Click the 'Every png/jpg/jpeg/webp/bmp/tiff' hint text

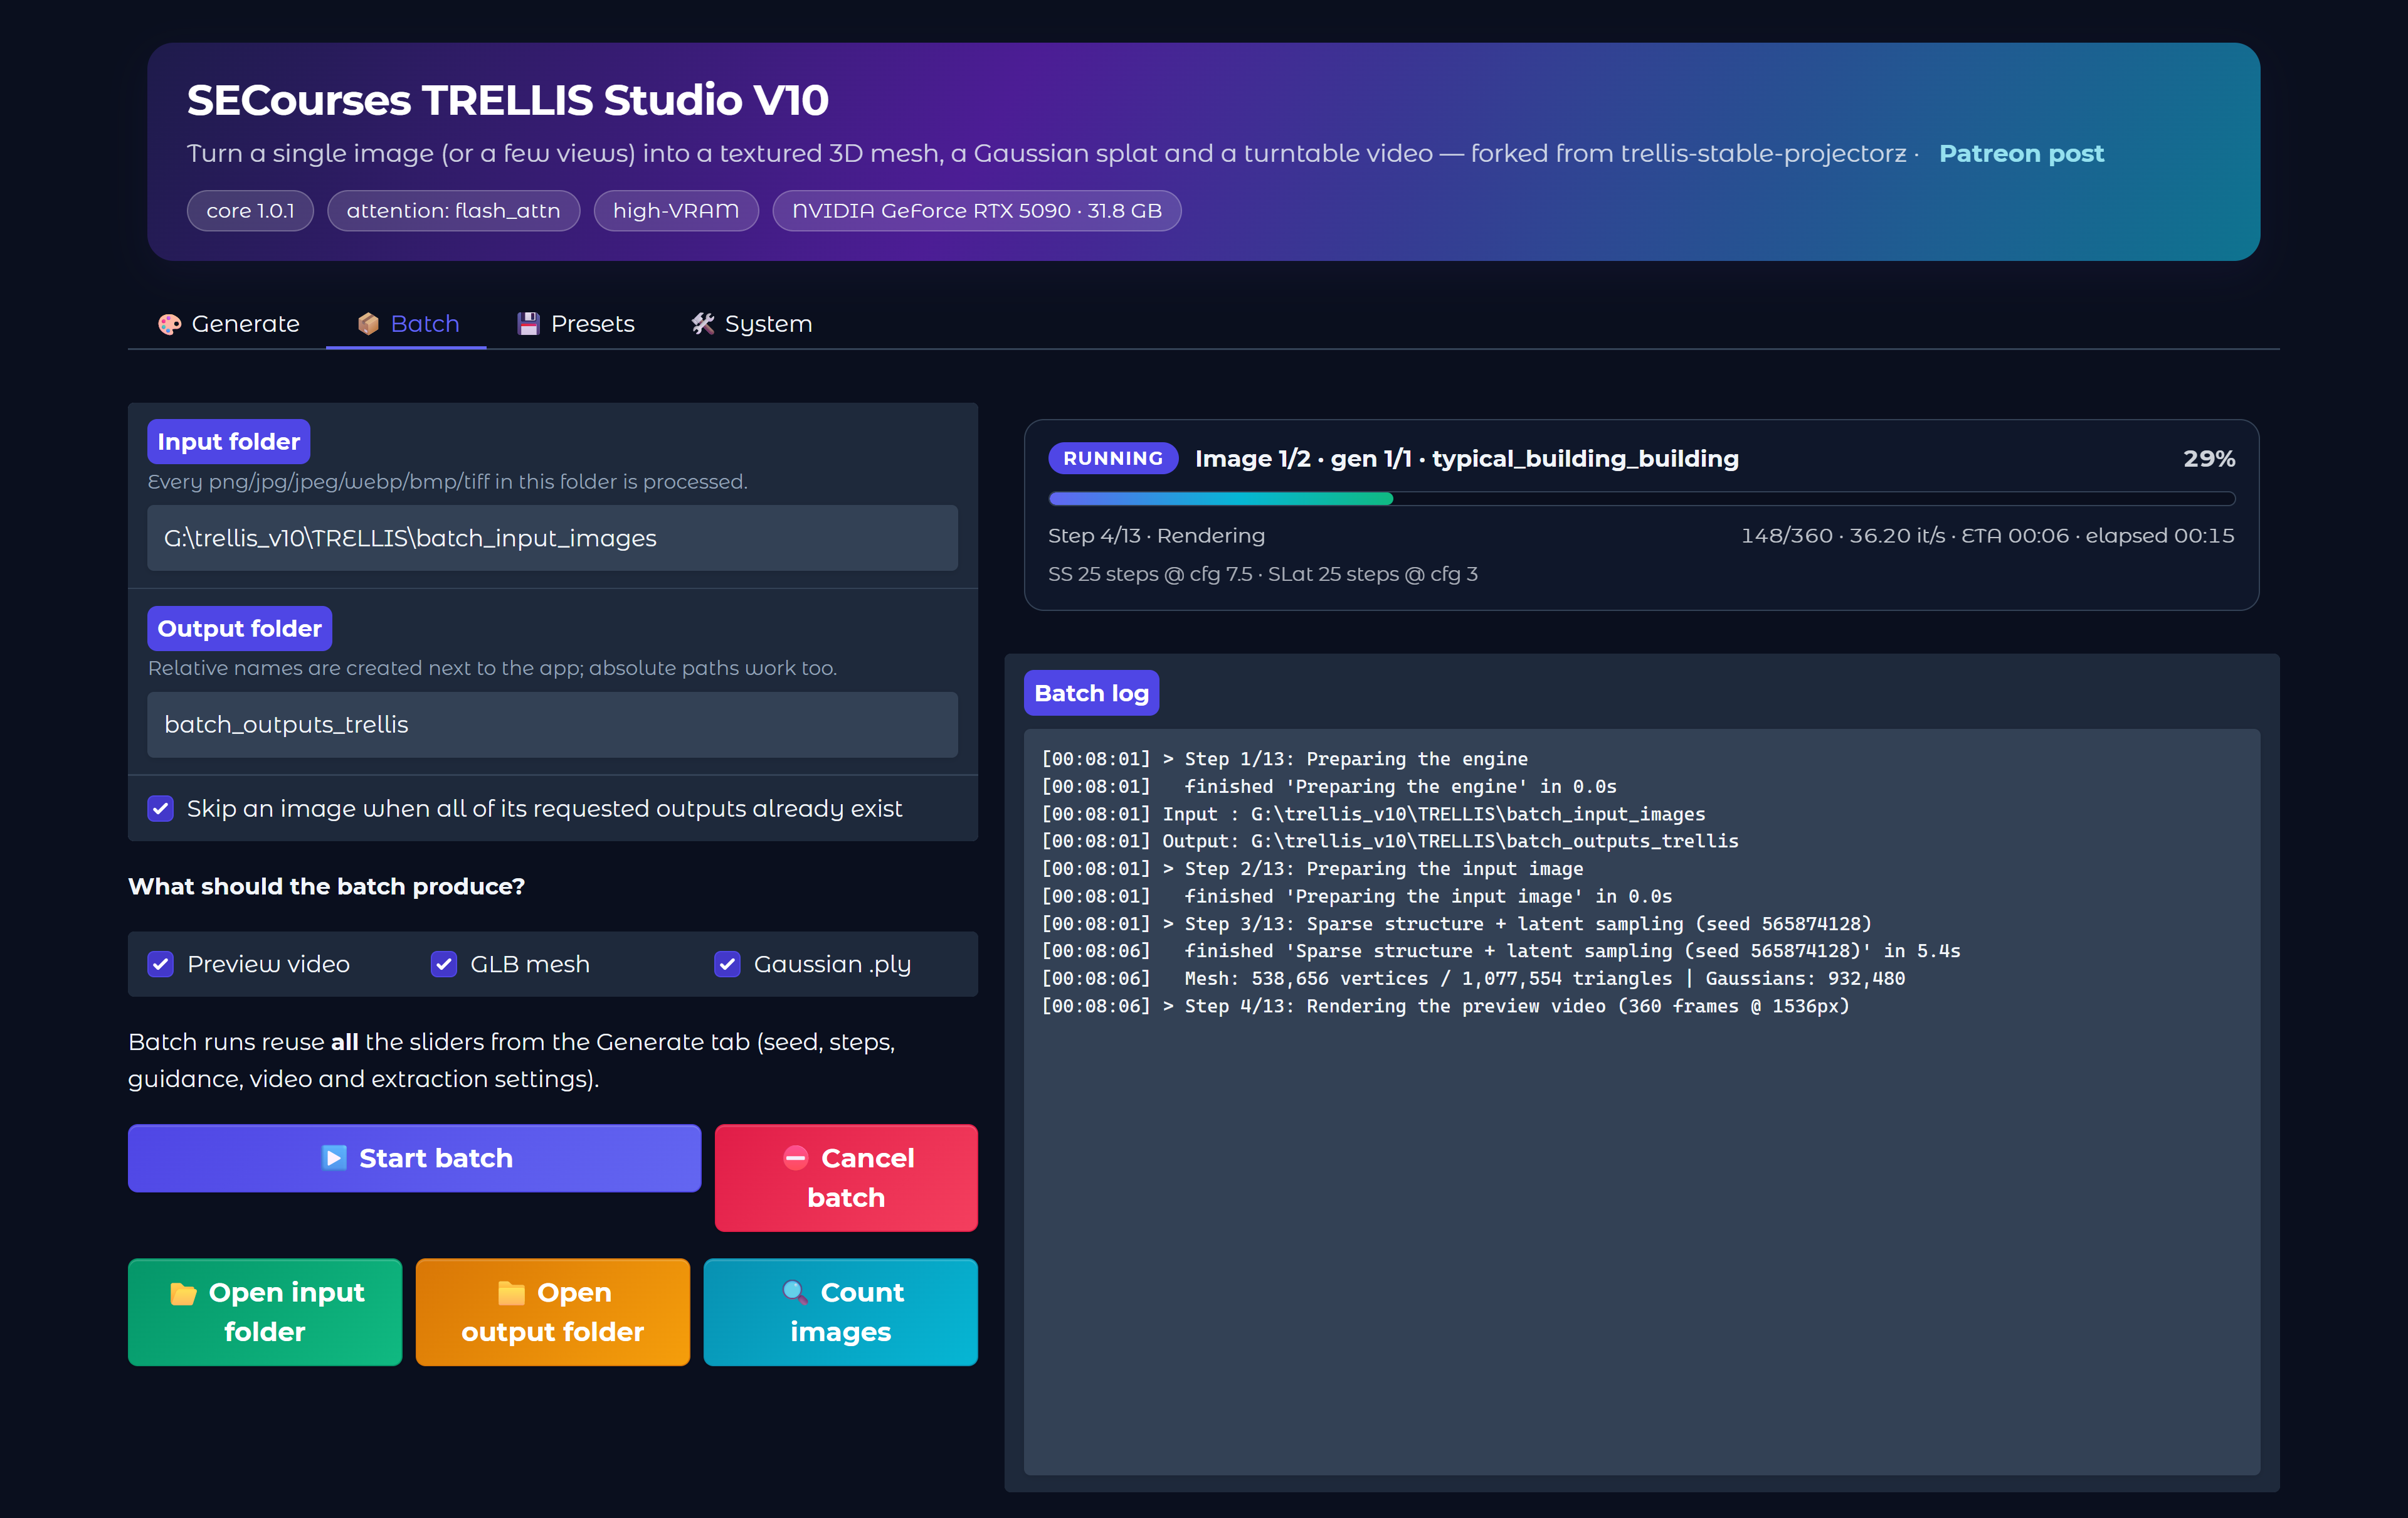coord(448,482)
